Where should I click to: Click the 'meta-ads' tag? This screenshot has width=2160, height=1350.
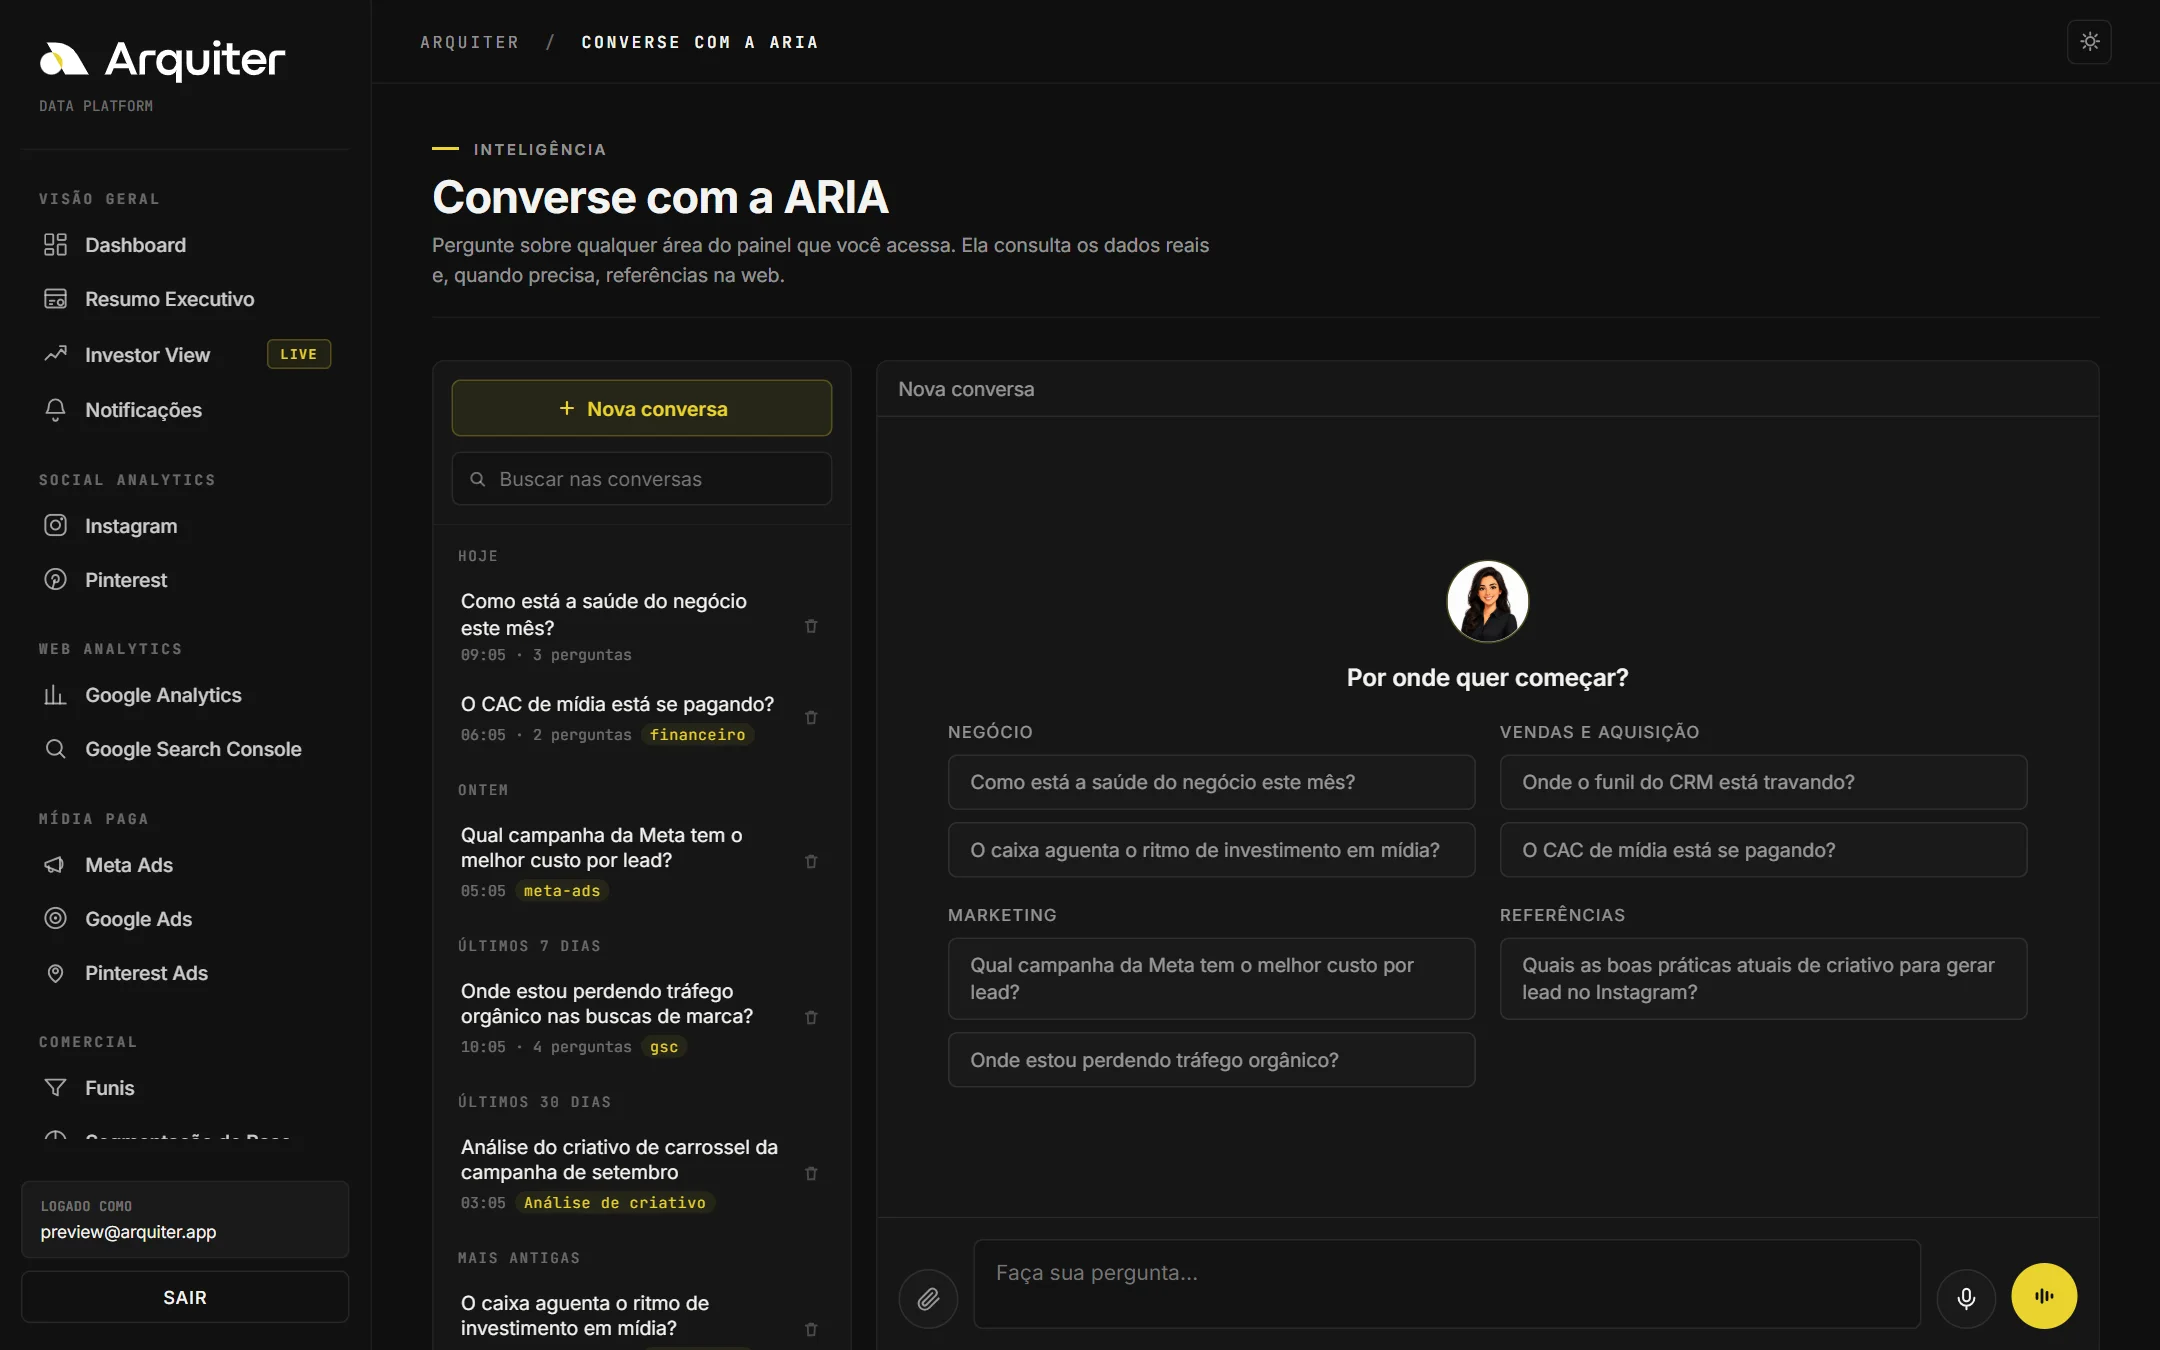562,891
